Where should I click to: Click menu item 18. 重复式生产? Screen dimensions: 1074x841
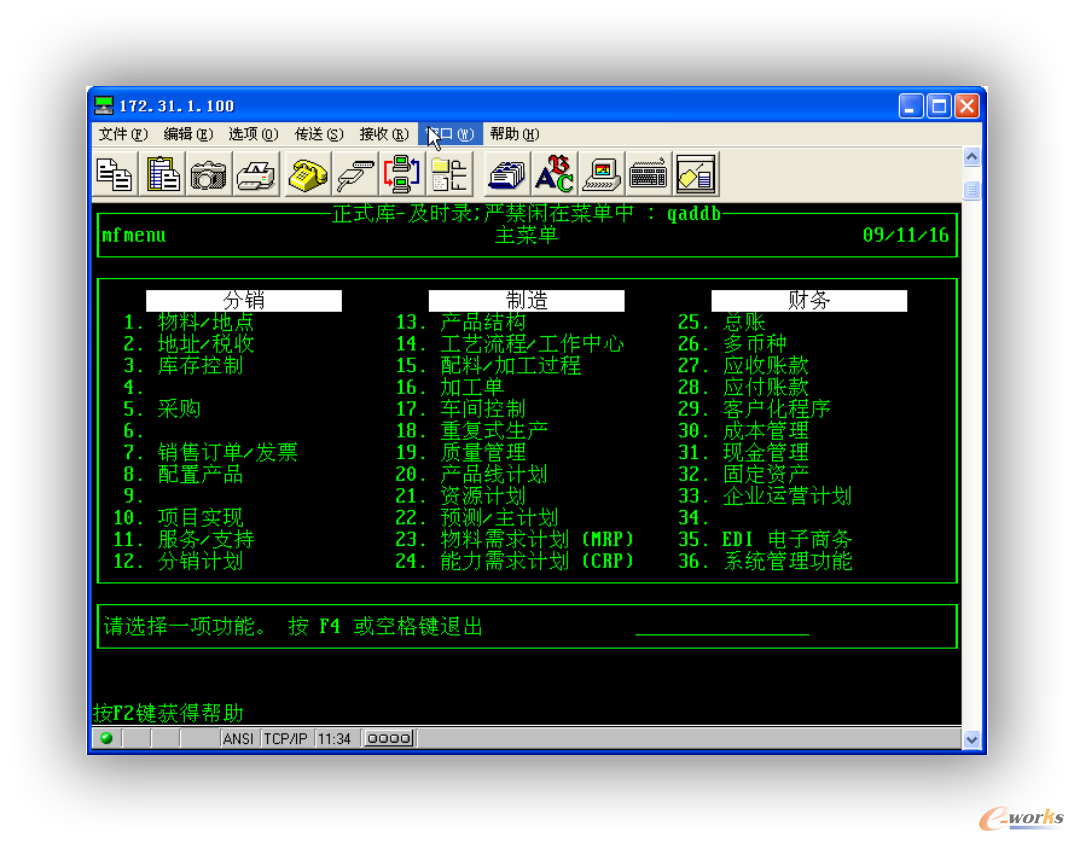[471, 431]
